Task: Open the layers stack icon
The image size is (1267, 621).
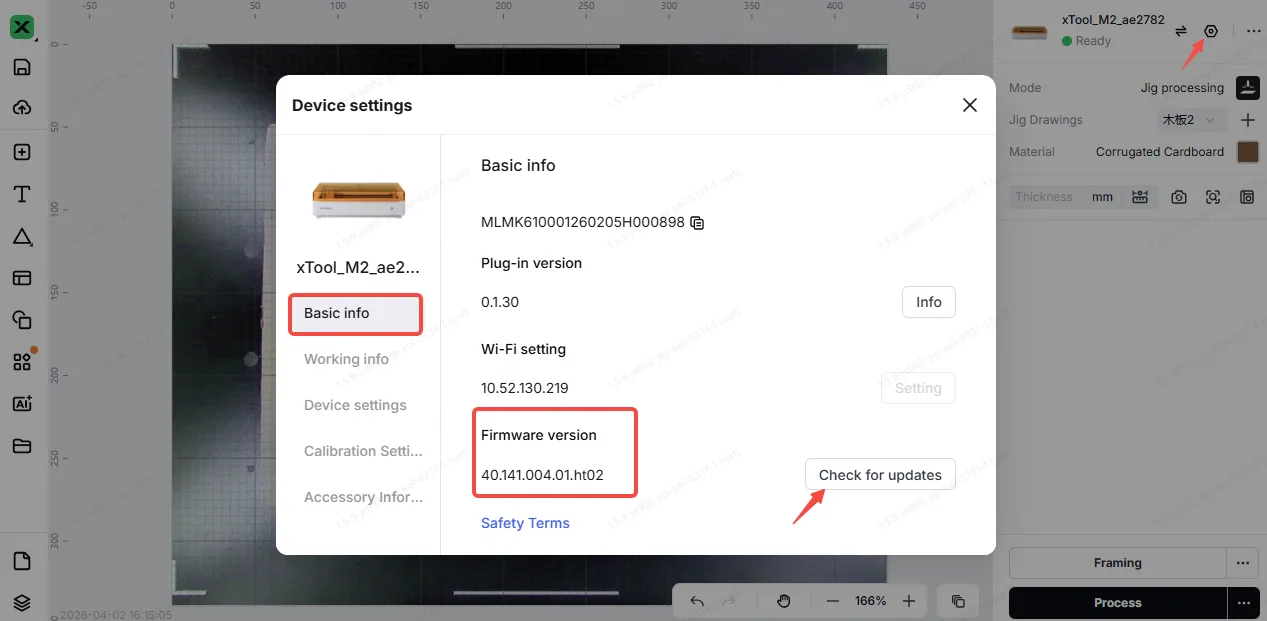Action: pyautogui.click(x=22, y=602)
